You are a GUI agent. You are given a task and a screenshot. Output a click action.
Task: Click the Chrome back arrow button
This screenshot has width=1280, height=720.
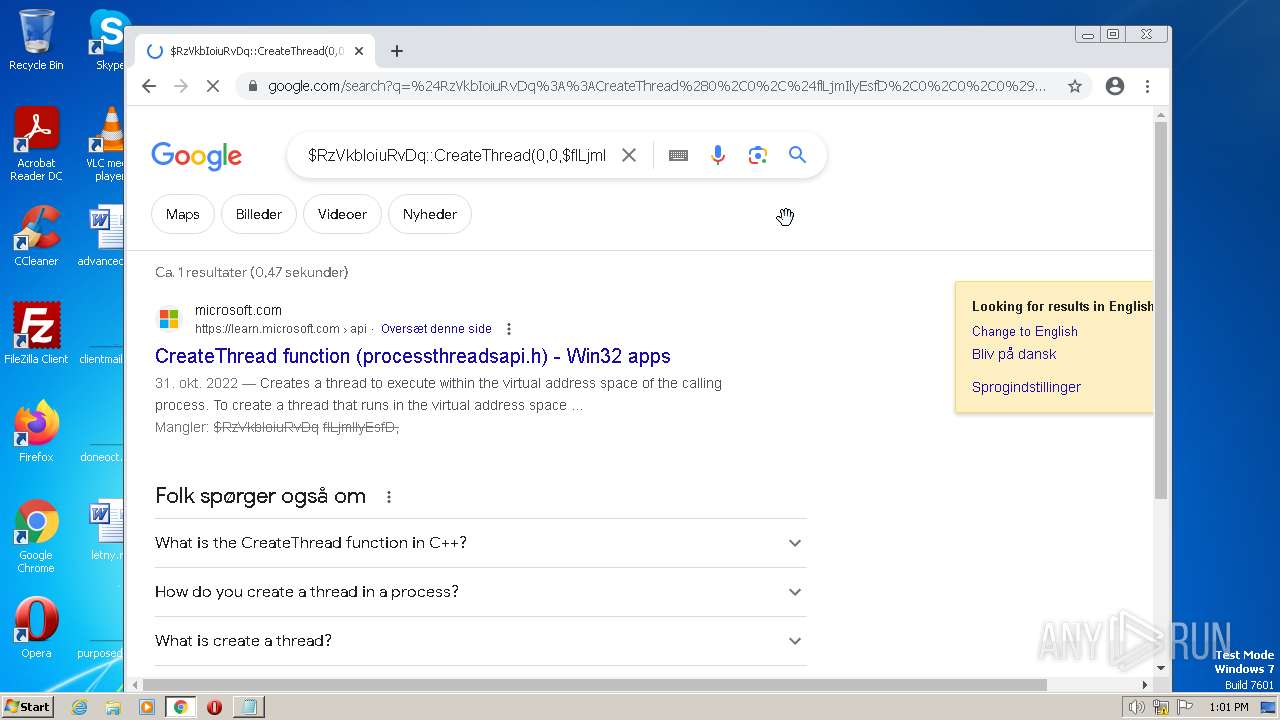point(149,86)
